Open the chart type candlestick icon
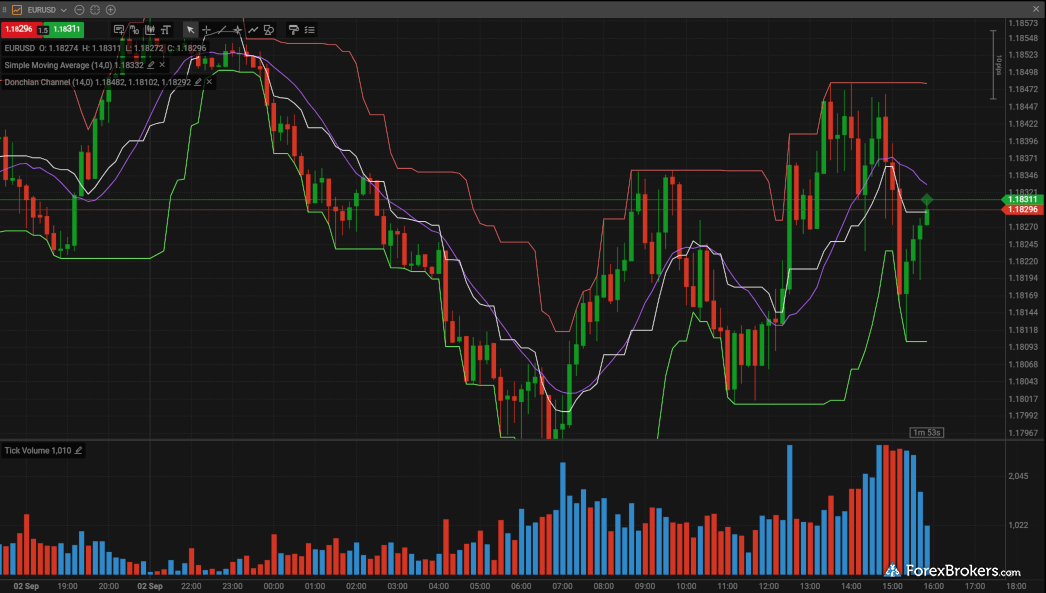1046x593 pixels. (150, 30)
